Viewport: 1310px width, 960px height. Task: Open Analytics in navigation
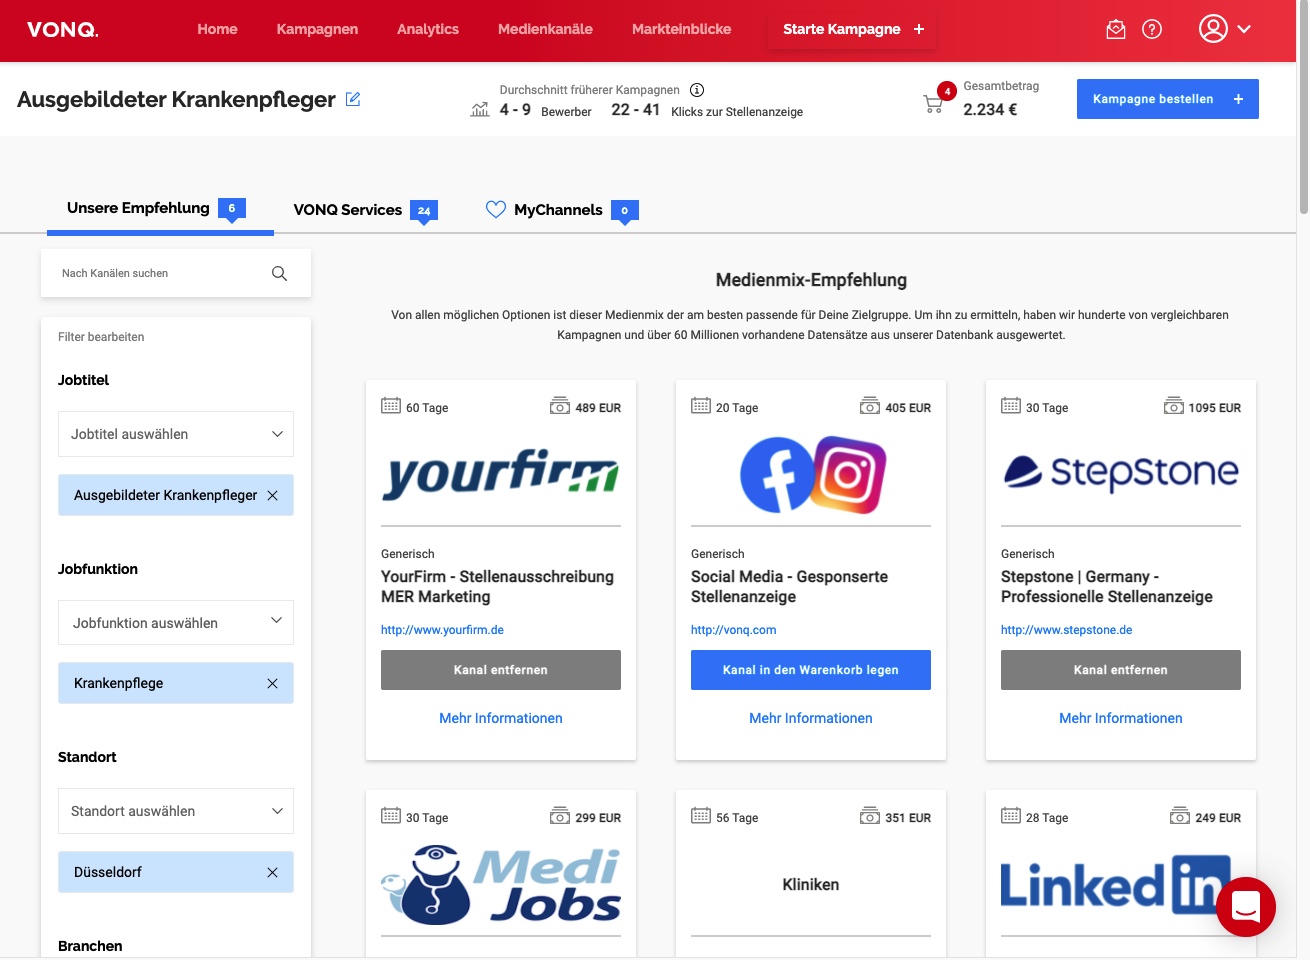click(428, 29)
